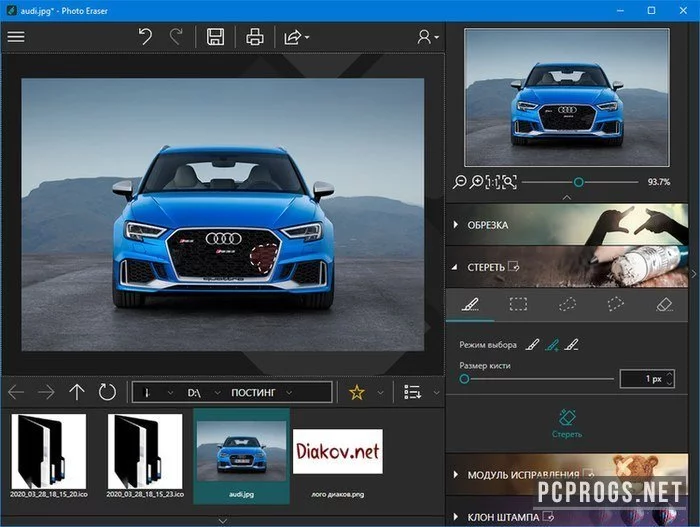Adjust the zoom level slider
The image size is (700, 527).
(580, 182)
